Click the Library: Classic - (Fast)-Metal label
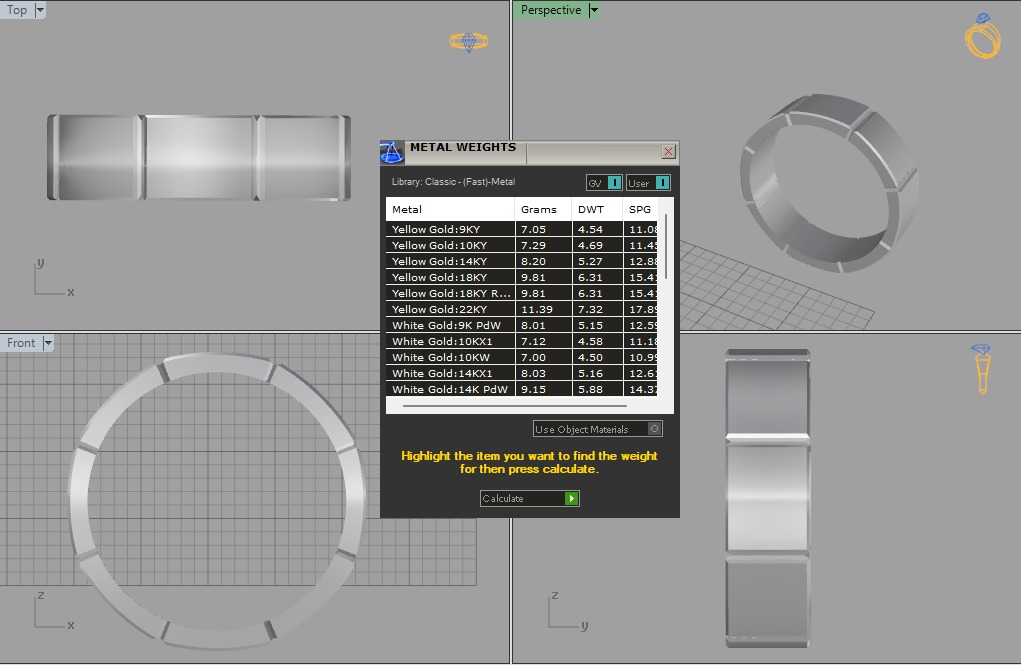 pyautogui.click(x=453, y=182)
